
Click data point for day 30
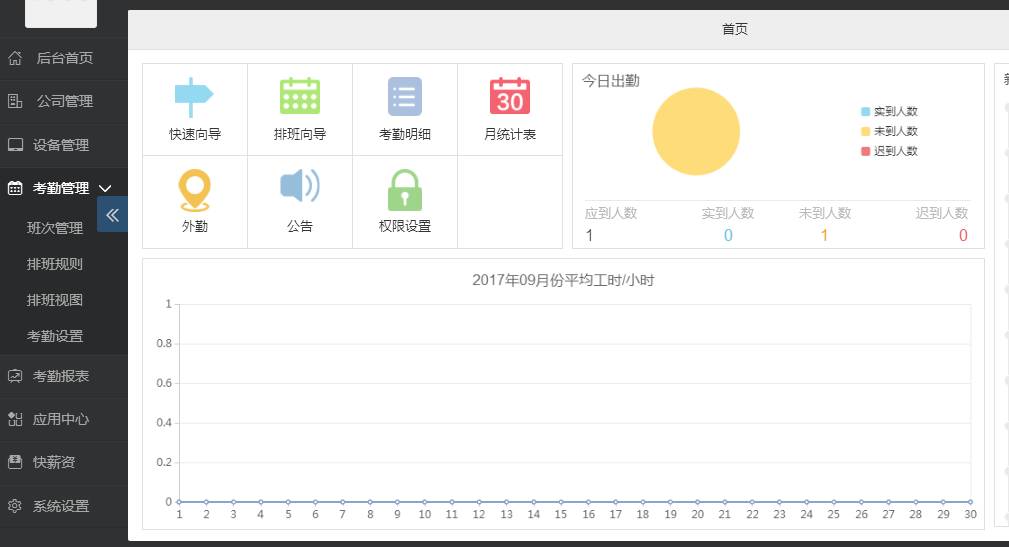[970, 501]
